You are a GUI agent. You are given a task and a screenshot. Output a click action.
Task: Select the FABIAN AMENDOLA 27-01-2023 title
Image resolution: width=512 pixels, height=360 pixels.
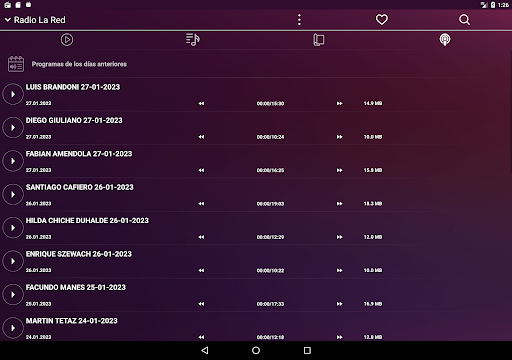coord(79,154)
